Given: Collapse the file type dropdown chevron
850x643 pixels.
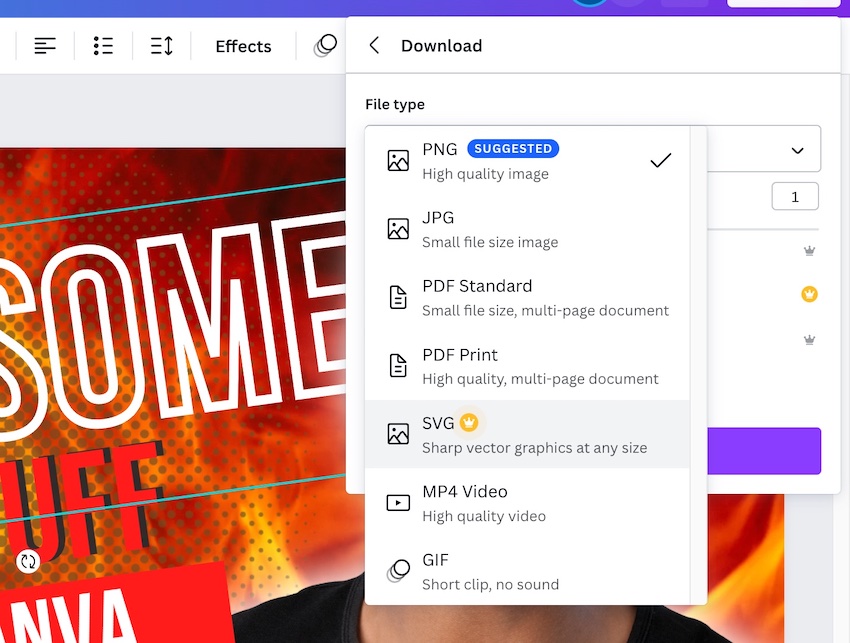Looking at the screenshot, I should (797, 150).
